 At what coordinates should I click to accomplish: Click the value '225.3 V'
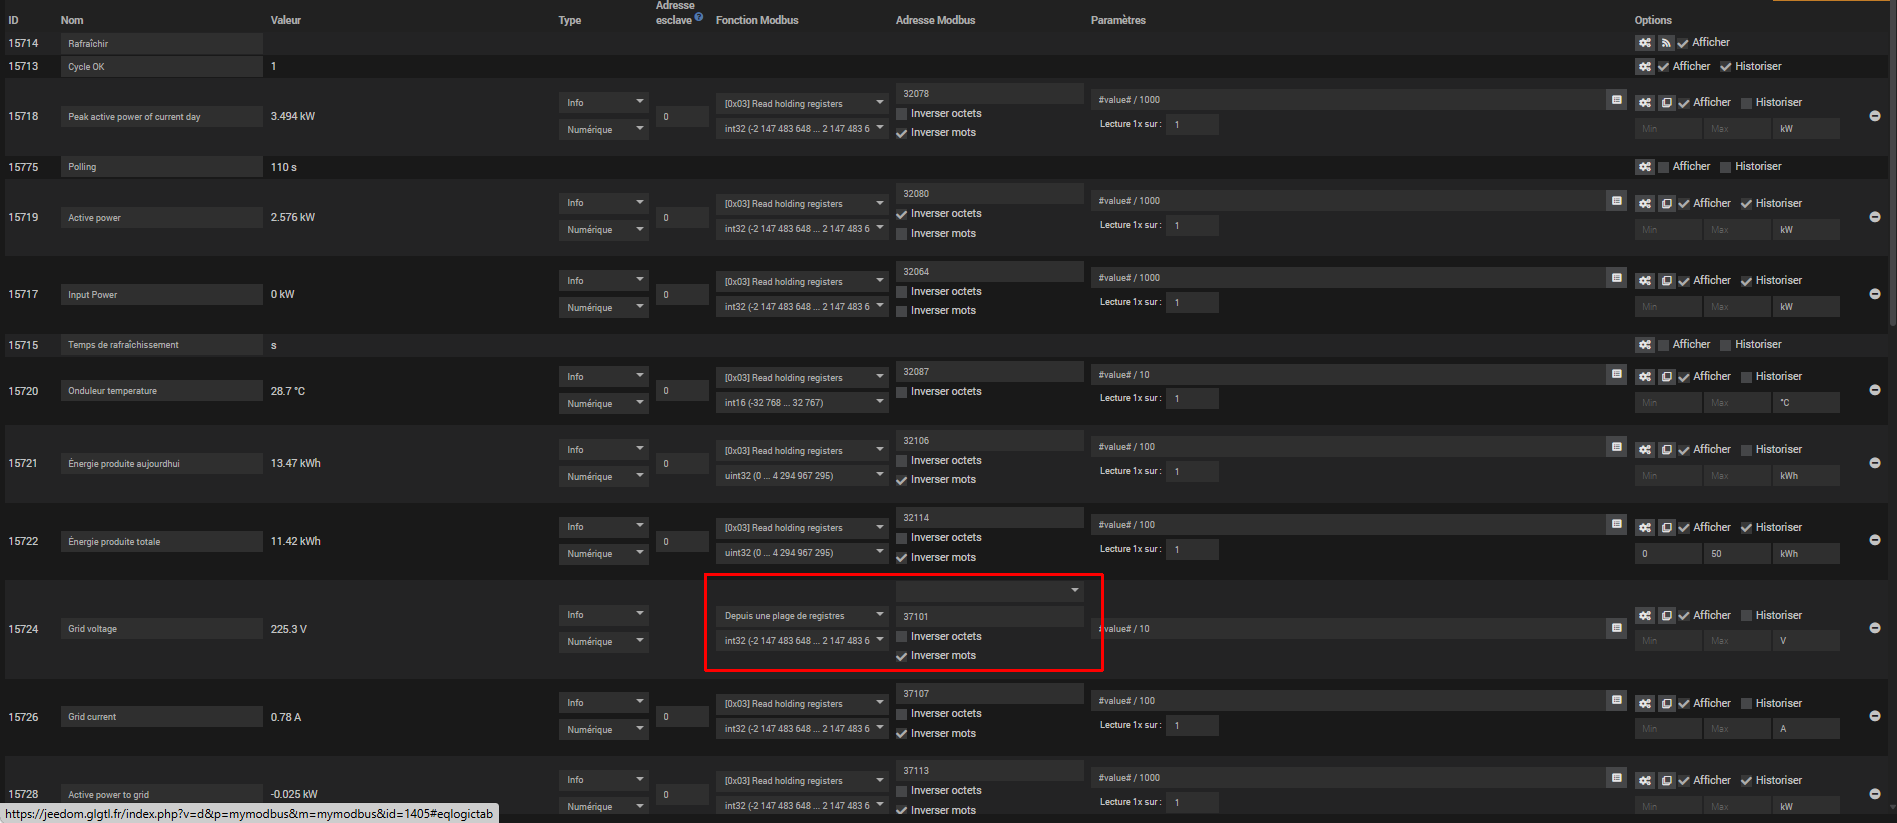(x=289, y=629)
